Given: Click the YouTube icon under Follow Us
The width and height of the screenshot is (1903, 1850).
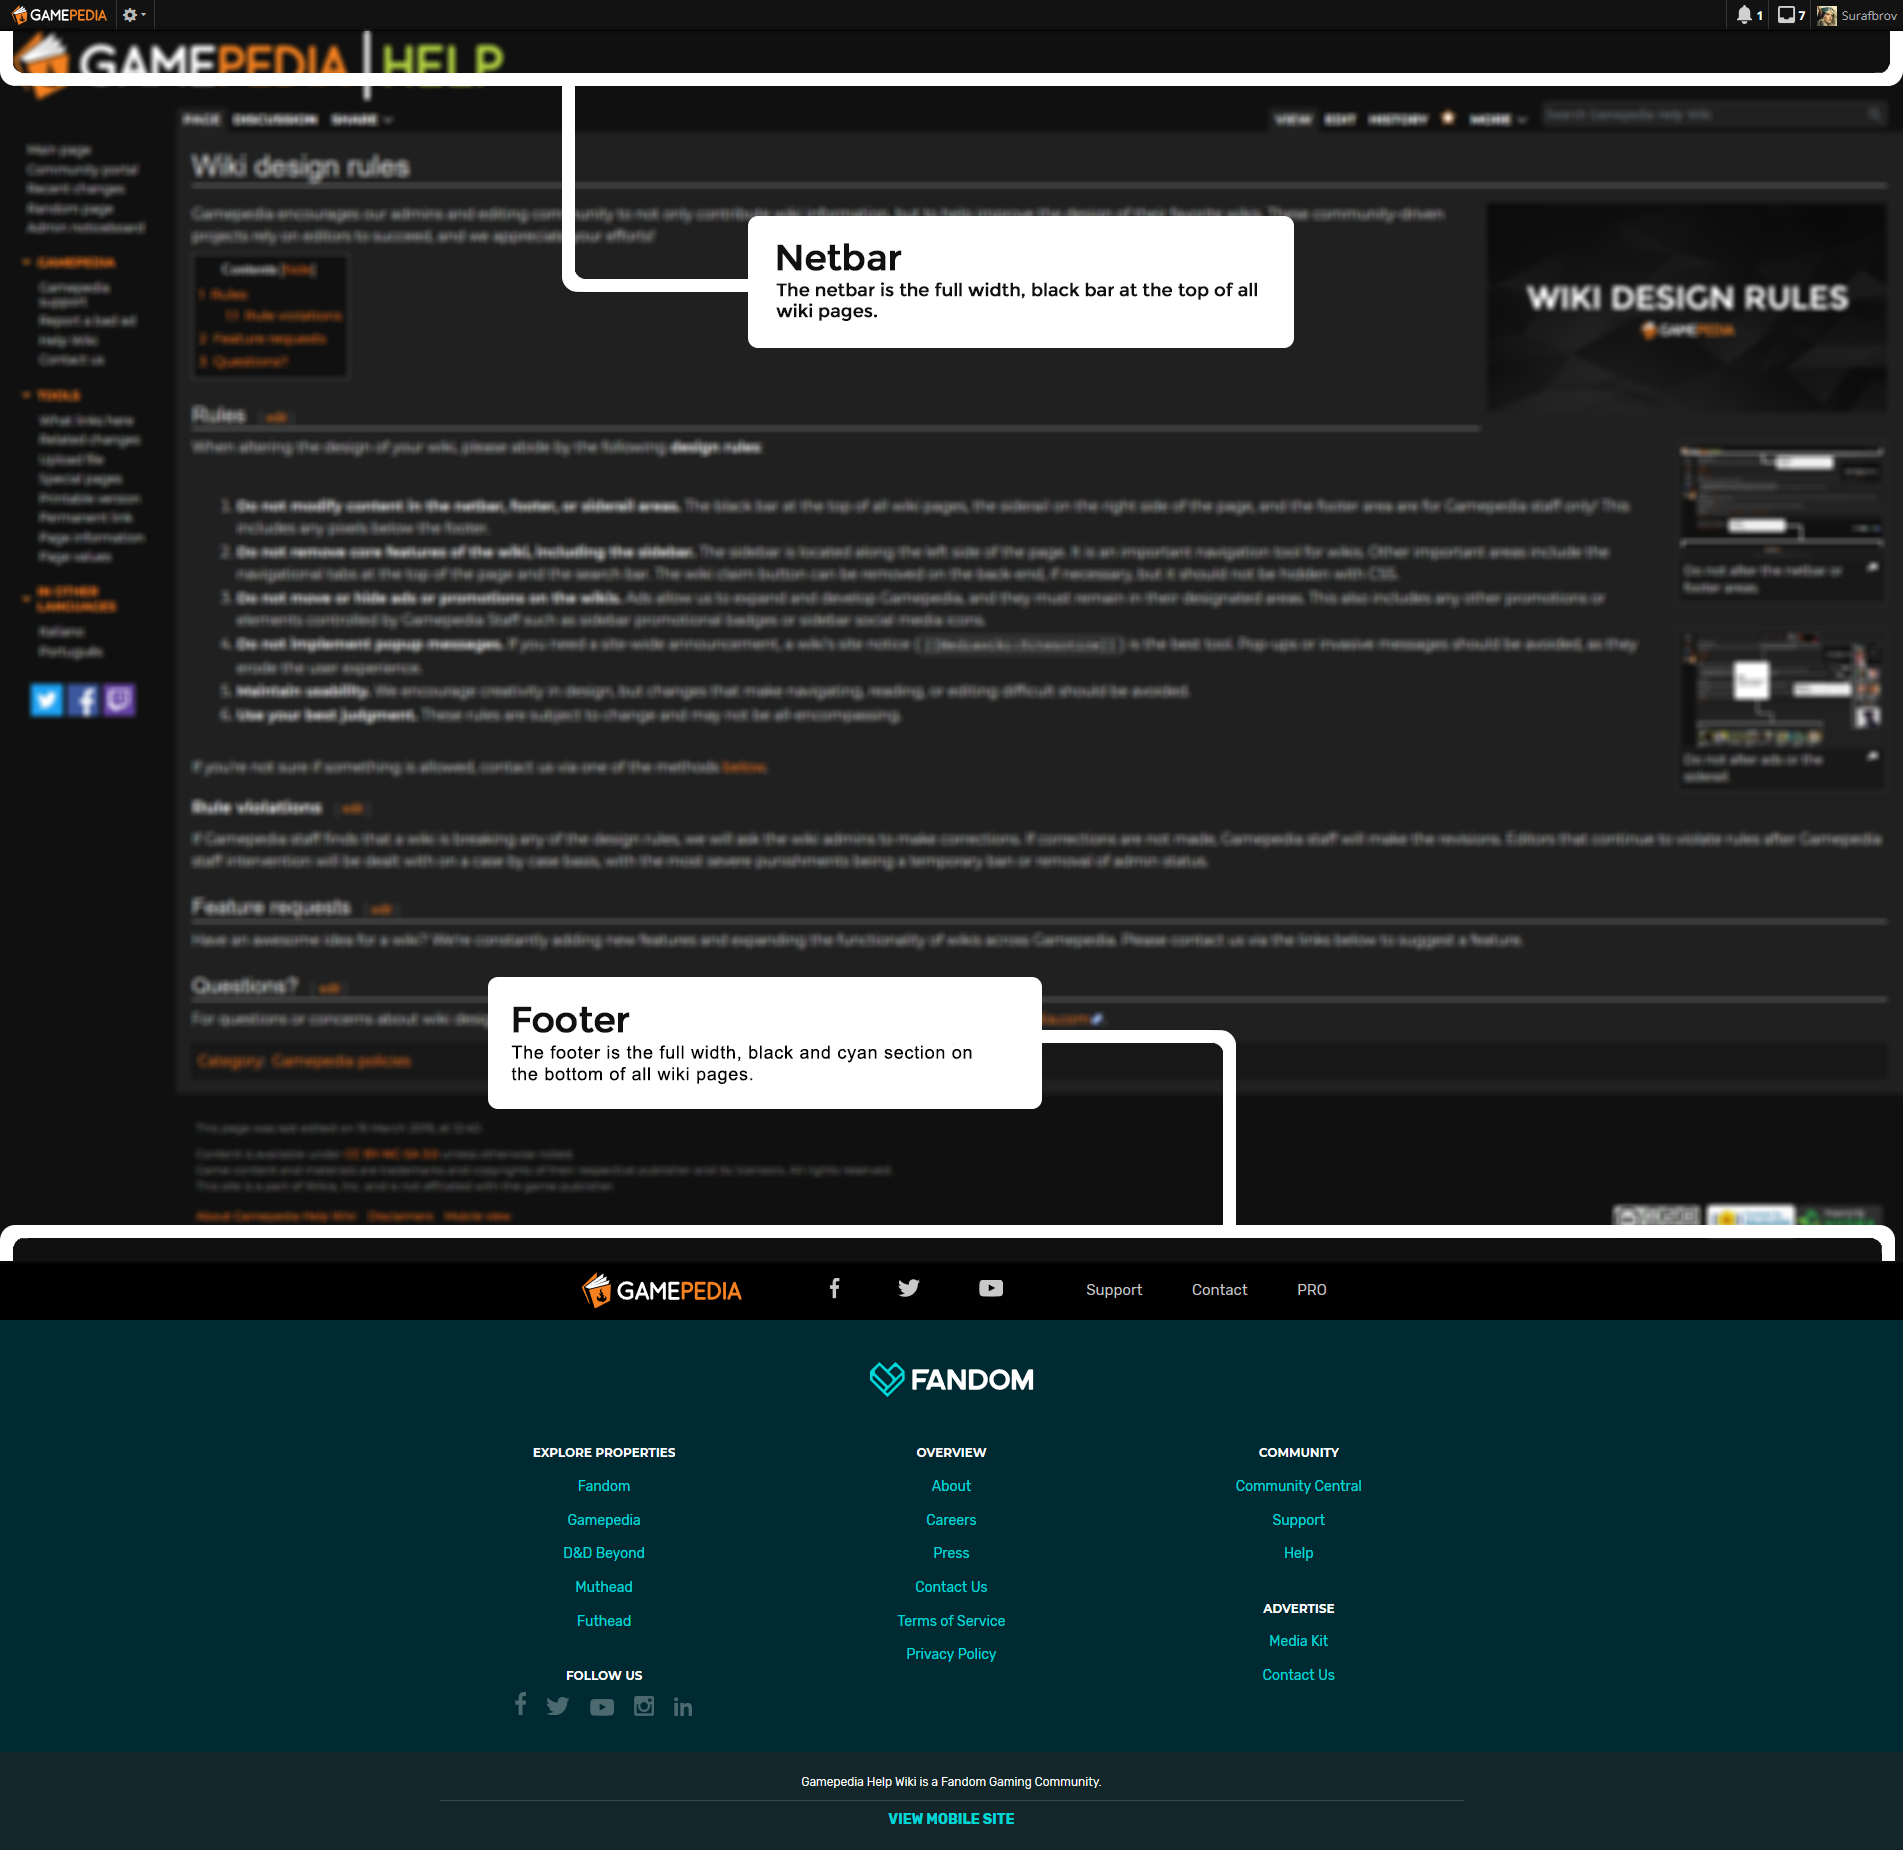Looking at the screenshot, I should (x=602, y=1707).
